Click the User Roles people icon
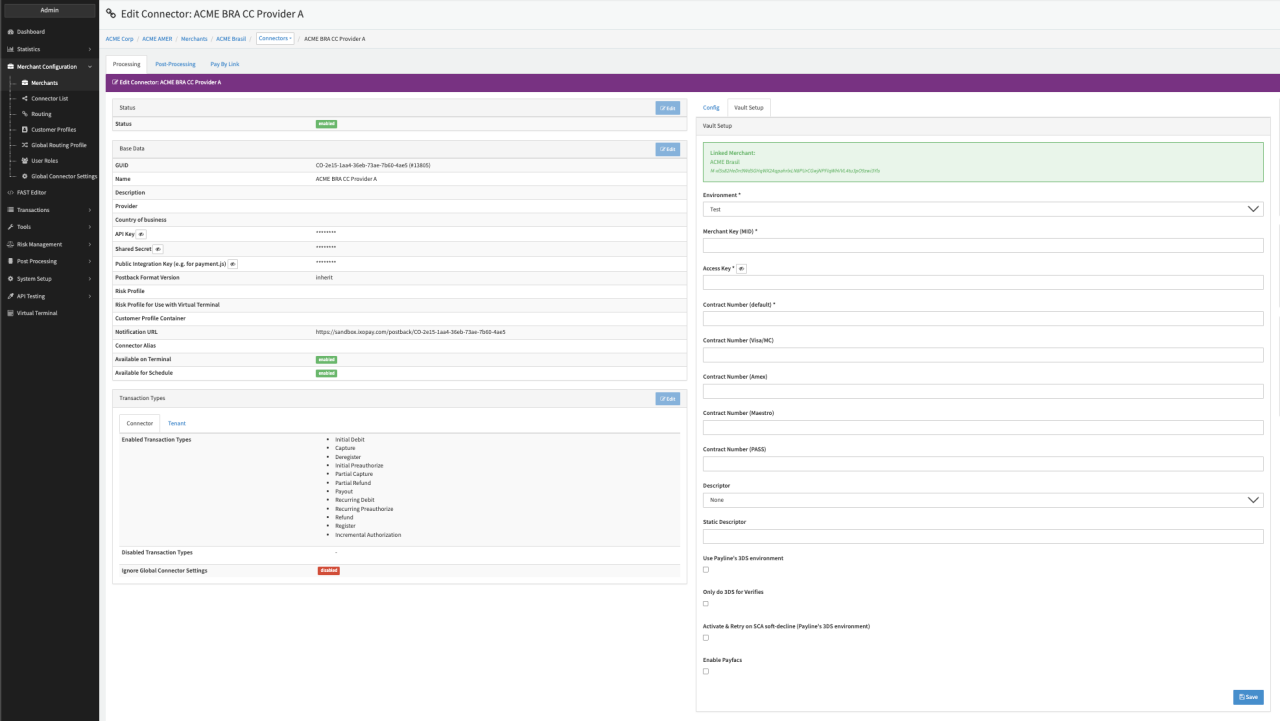This screenshot has height=721, width=1280. pos(24,160)
